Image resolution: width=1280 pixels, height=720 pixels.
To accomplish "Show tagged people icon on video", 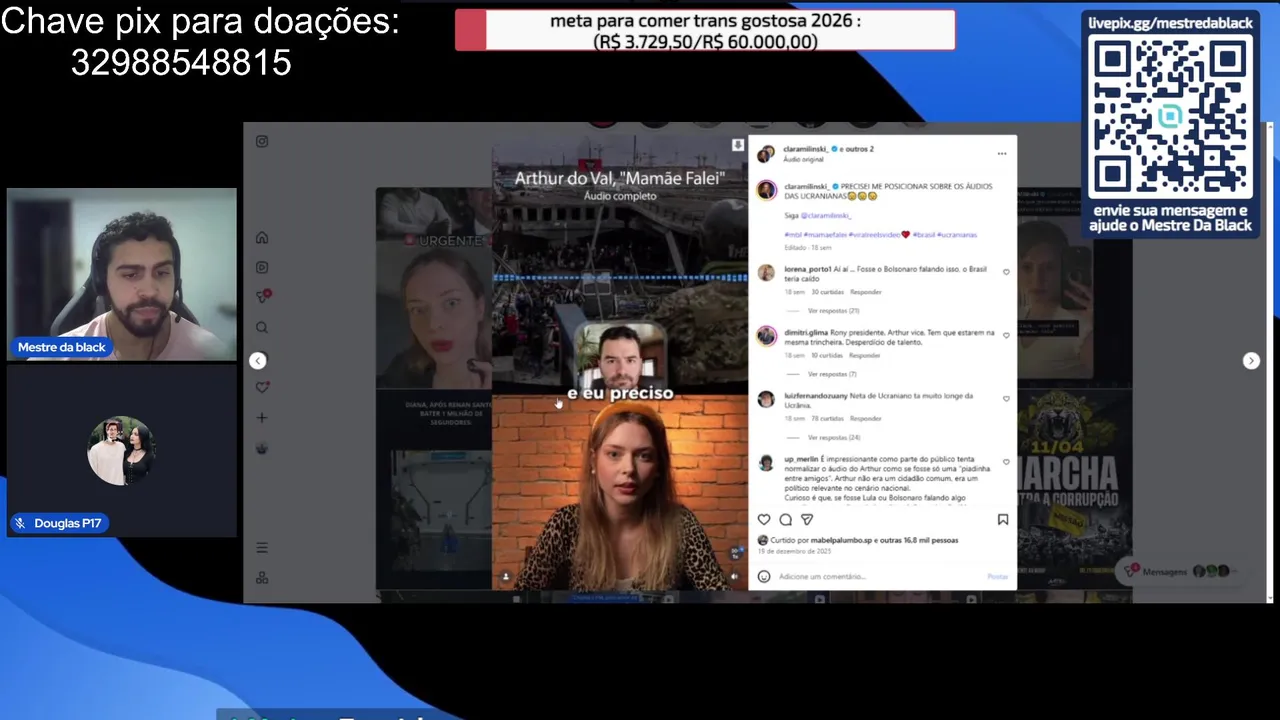I will click(505, 576).
